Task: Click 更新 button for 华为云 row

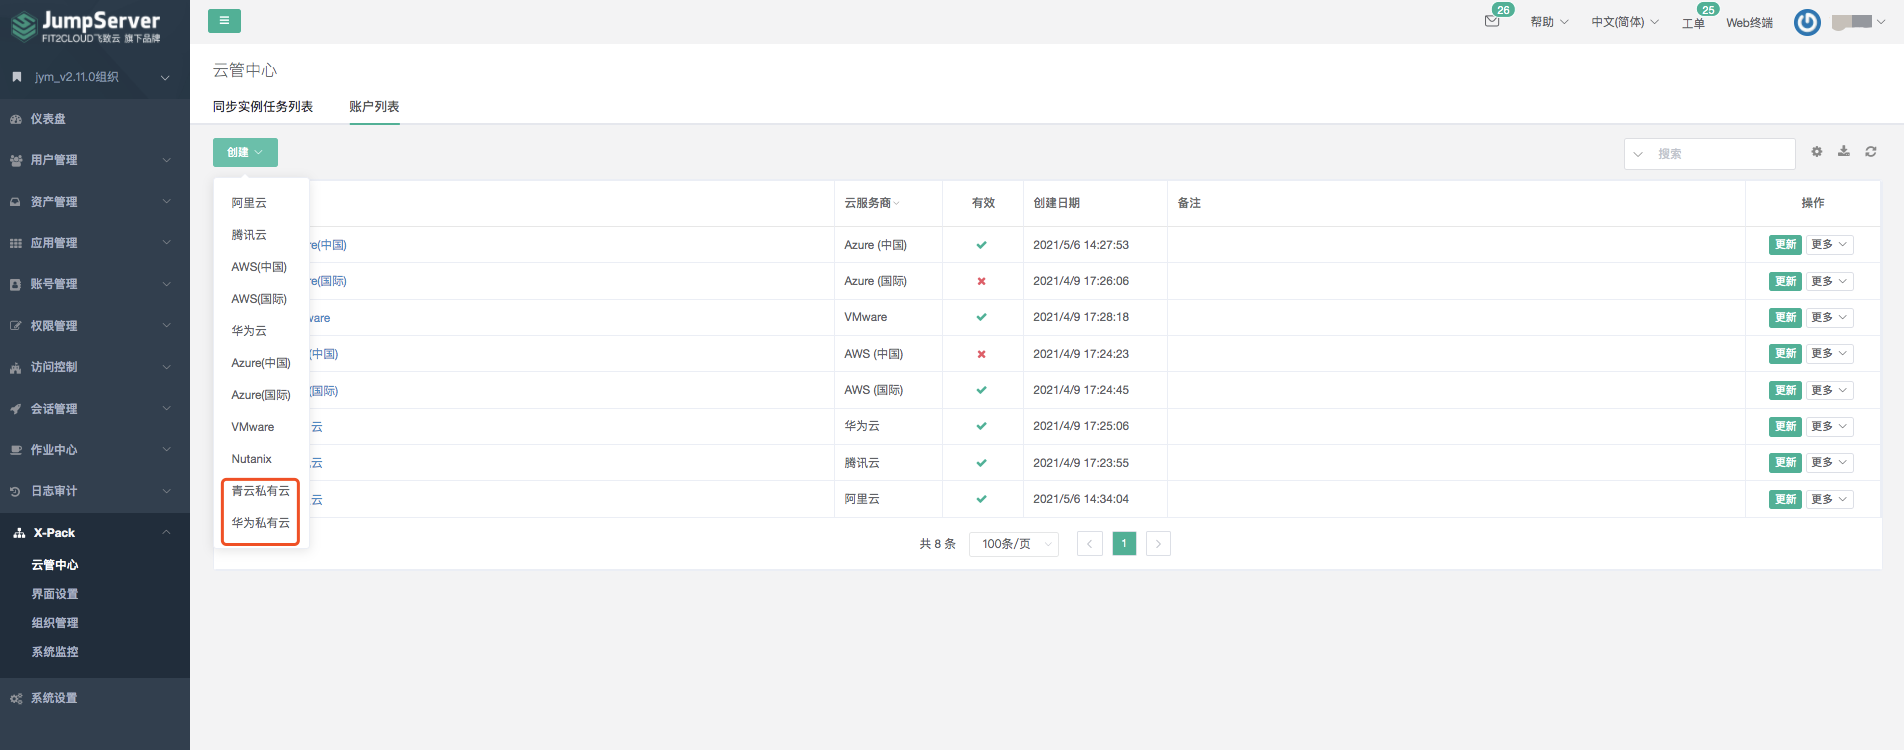Action: click(x=1785, y=427)
